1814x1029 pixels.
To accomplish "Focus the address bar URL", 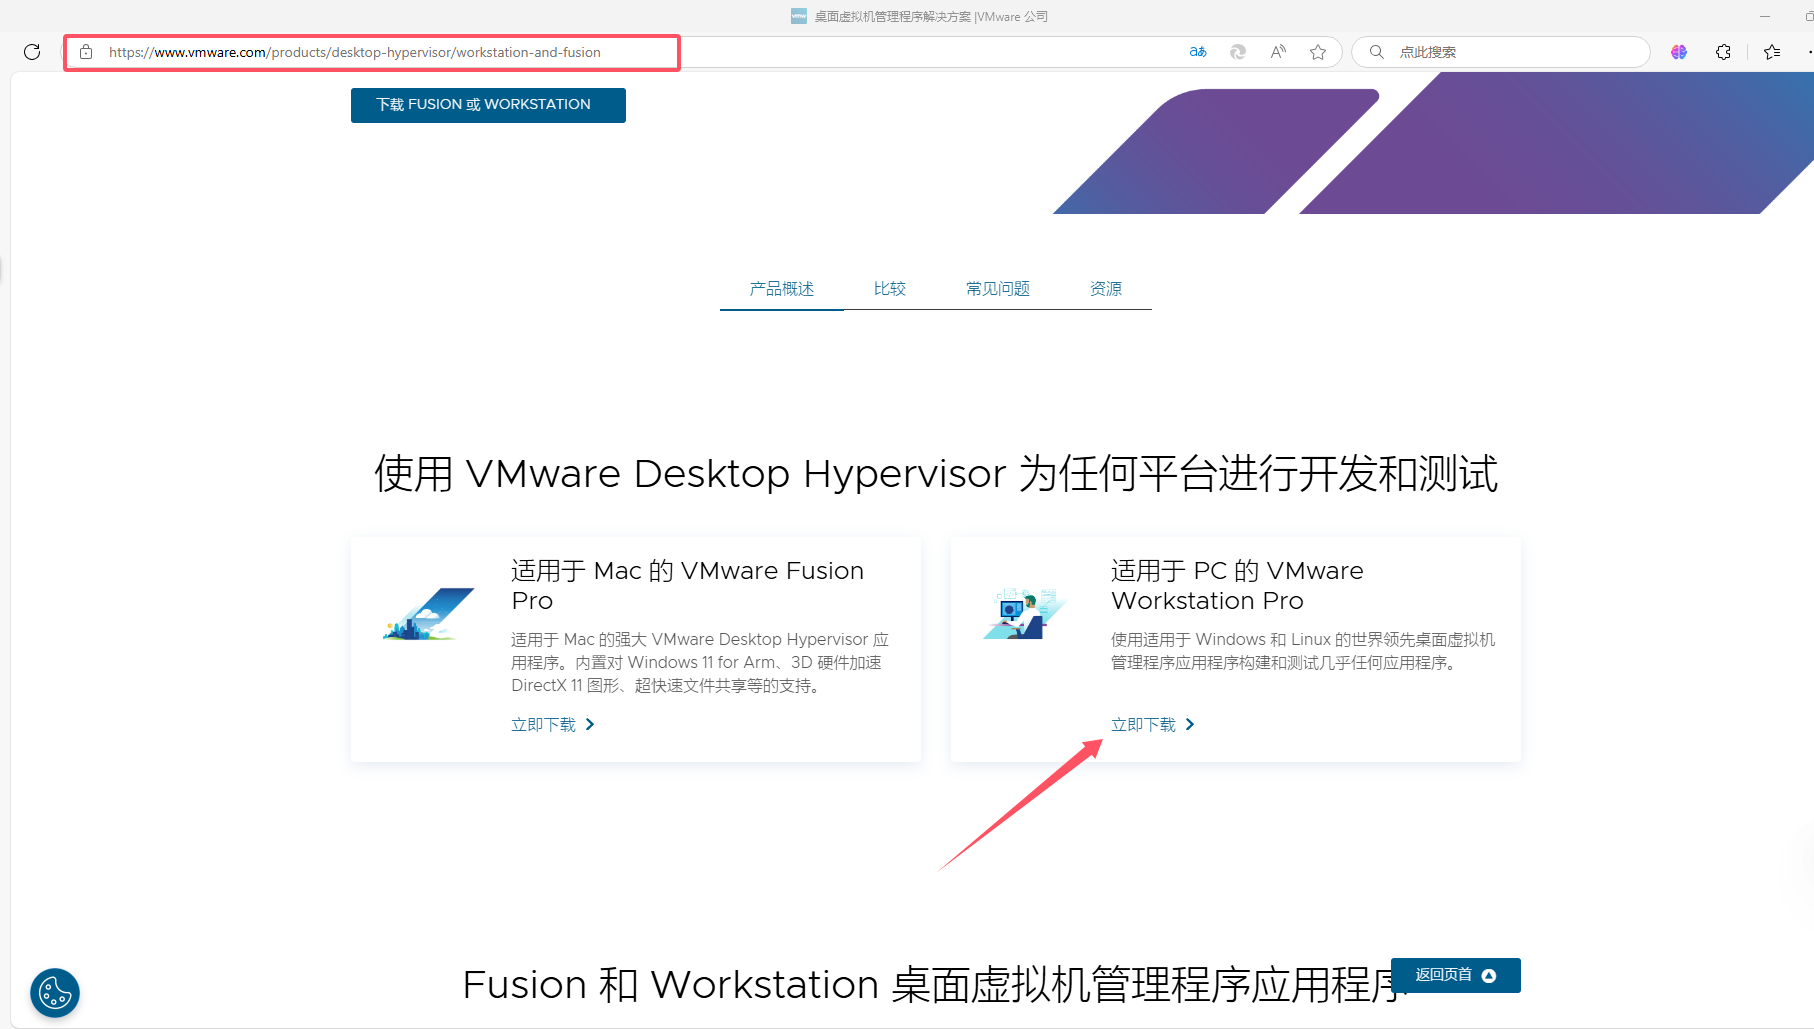I will (355, 52).
